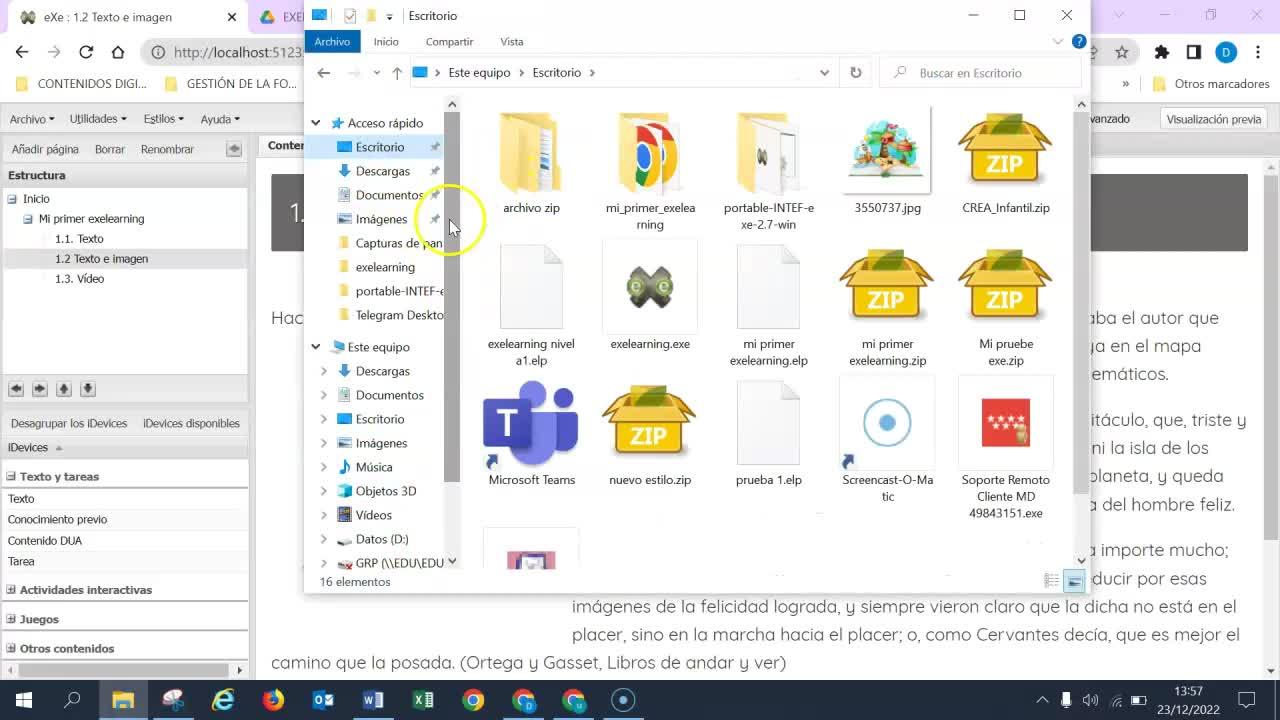Switch Explorer to large icons view
This screenshot has width=1280, height=720.
1073,581
